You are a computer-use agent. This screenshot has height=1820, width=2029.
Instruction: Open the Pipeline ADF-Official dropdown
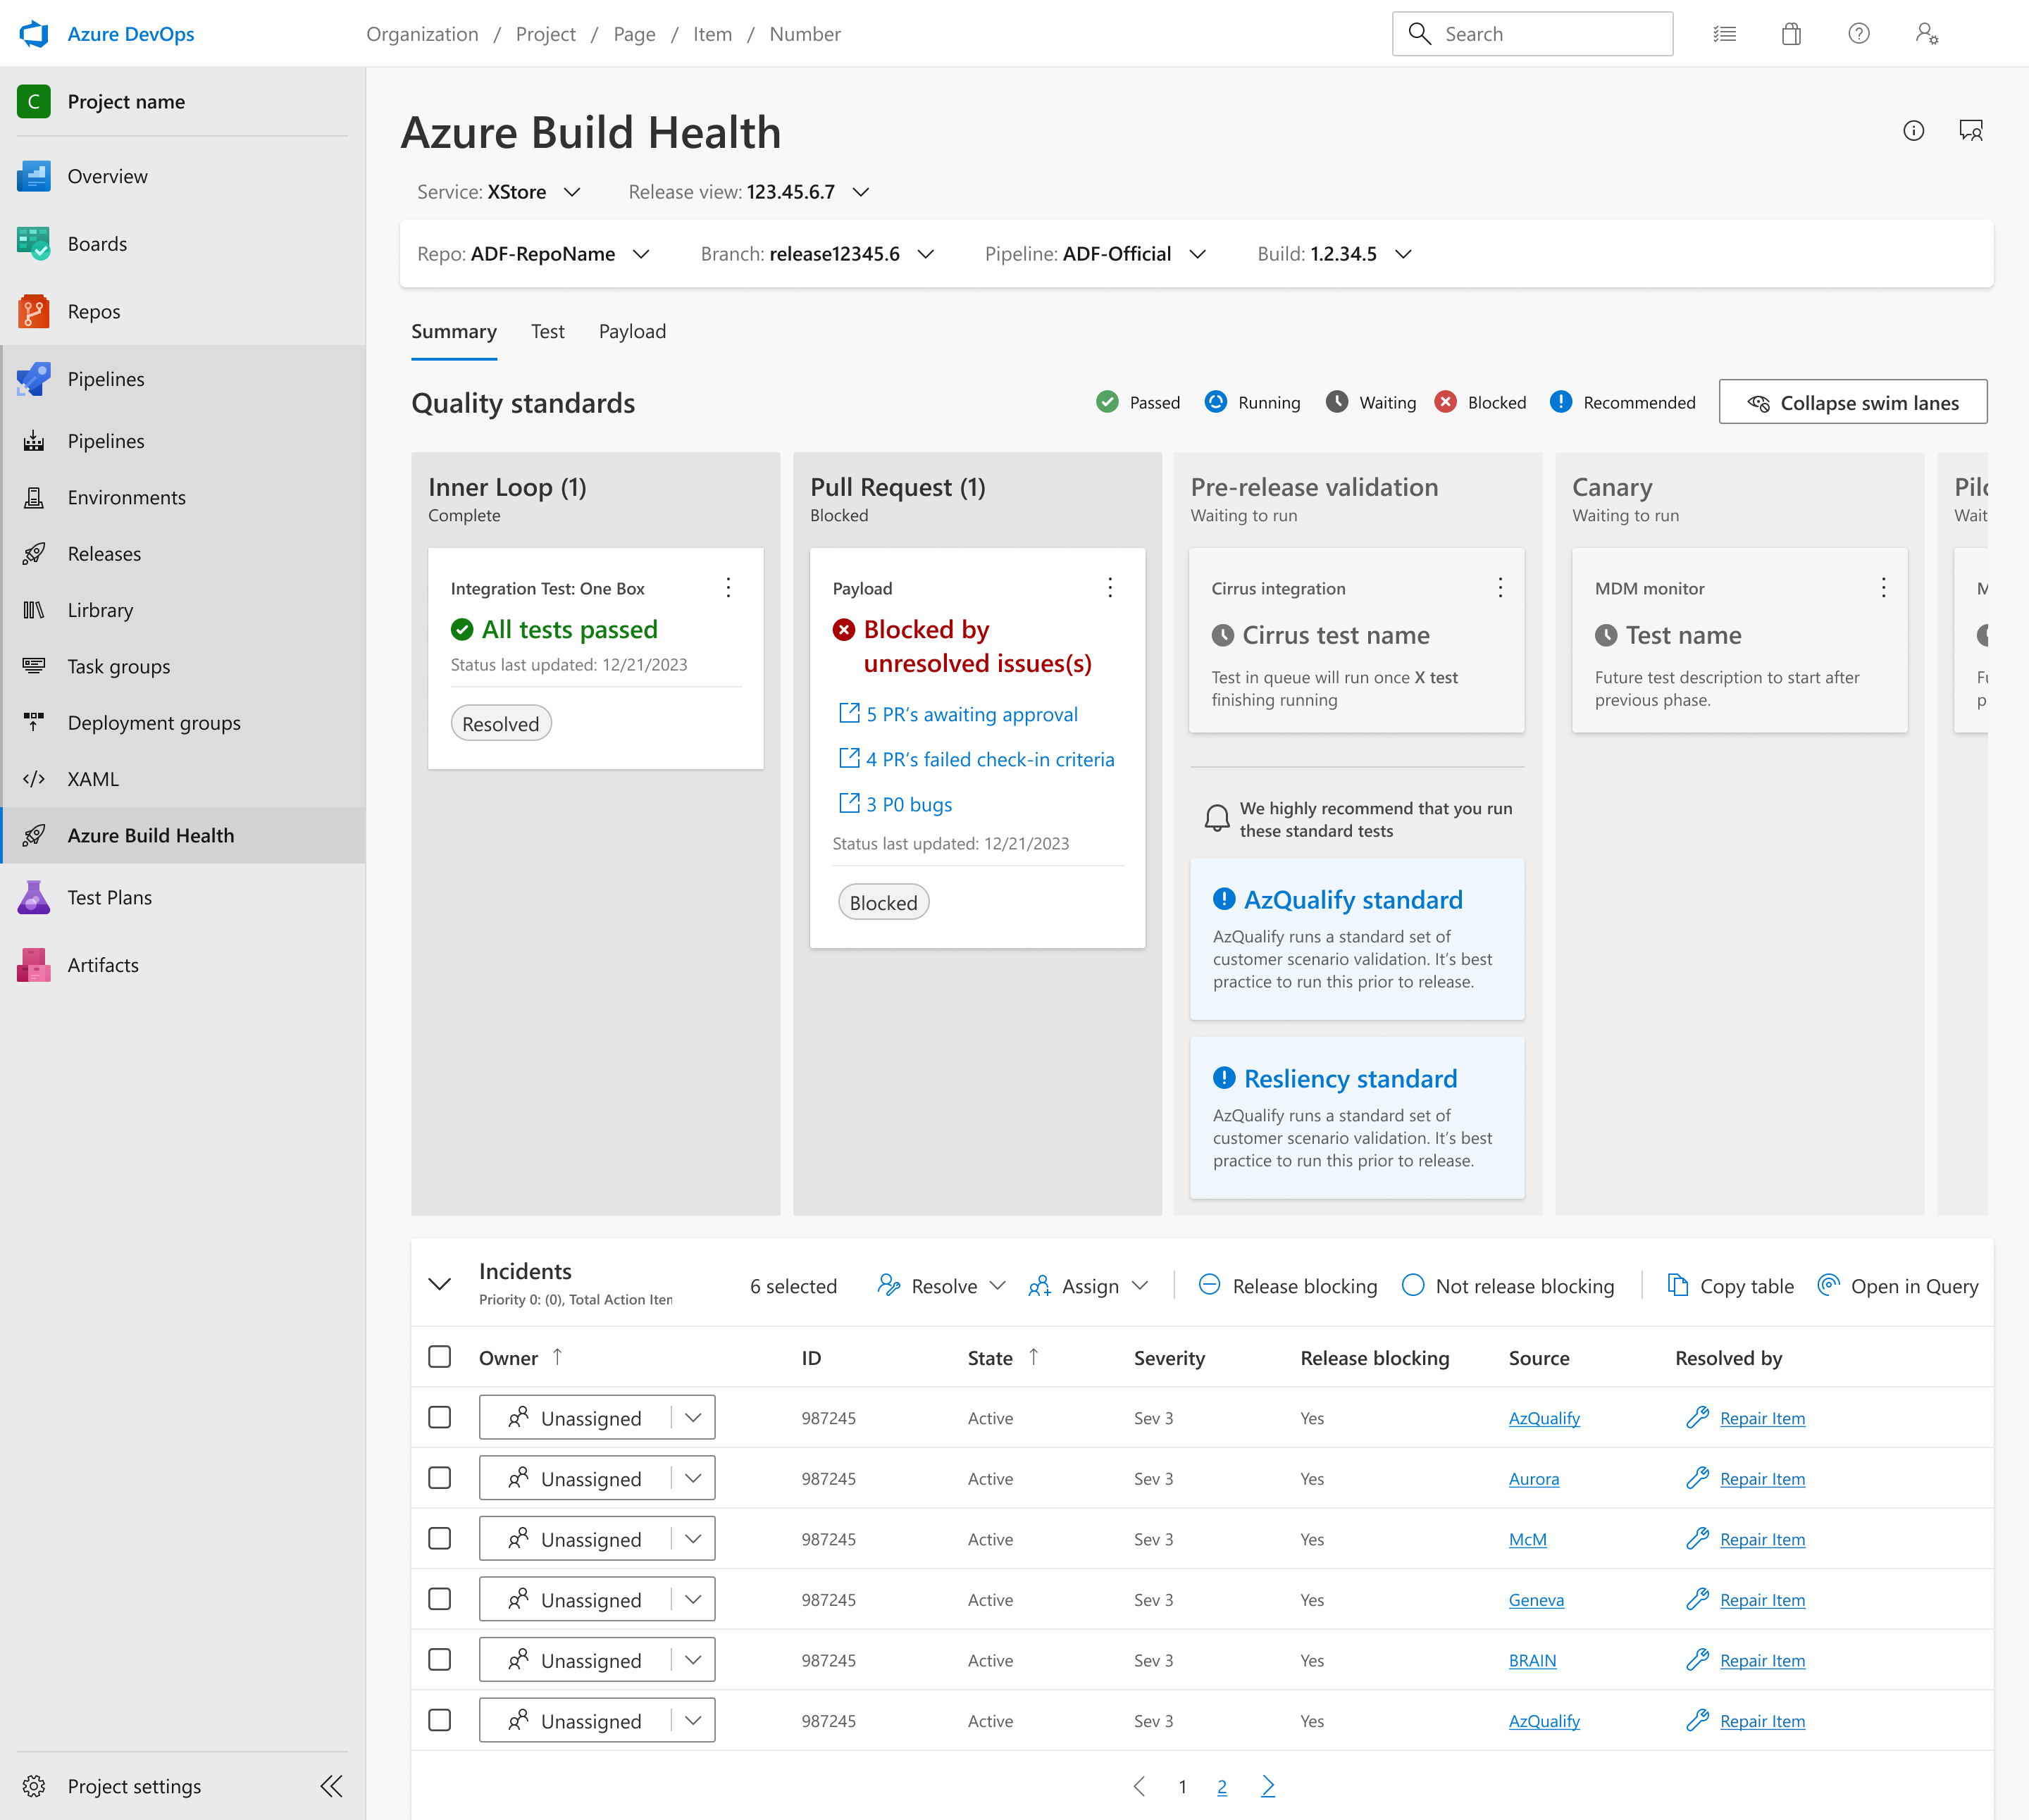pyautogui.click(x=1095, y=254)
